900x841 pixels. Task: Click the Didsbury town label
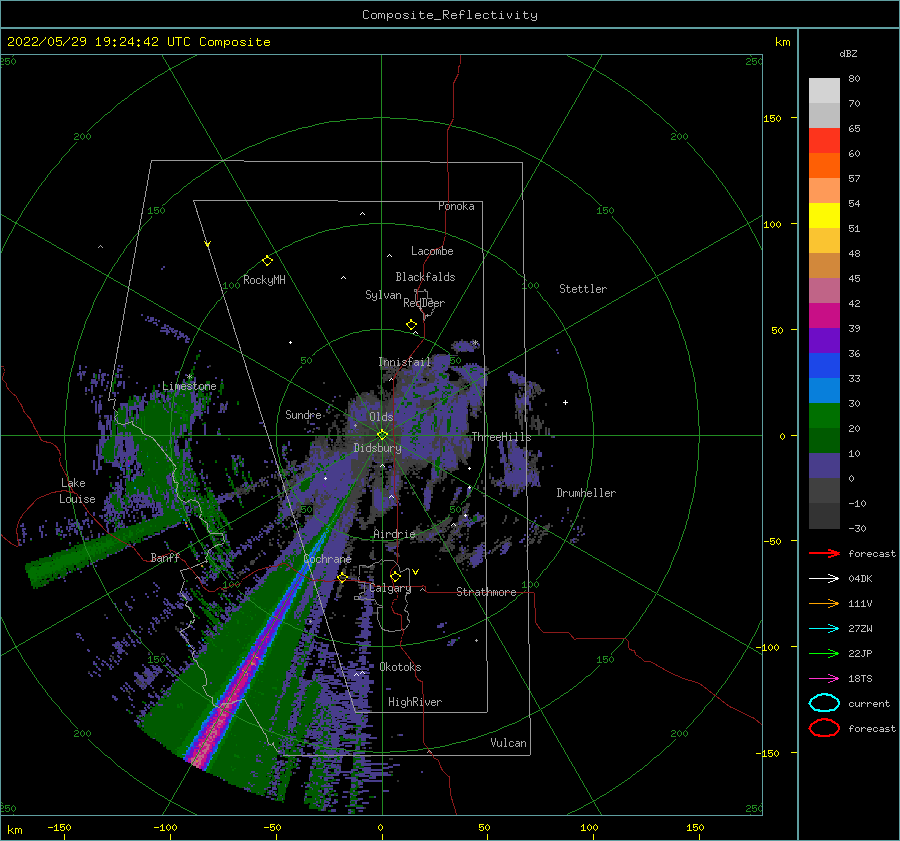pos(377,448)
